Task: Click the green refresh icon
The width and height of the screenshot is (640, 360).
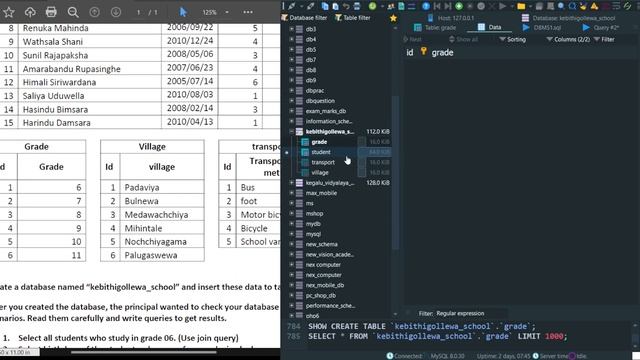Action: (372, 6)
